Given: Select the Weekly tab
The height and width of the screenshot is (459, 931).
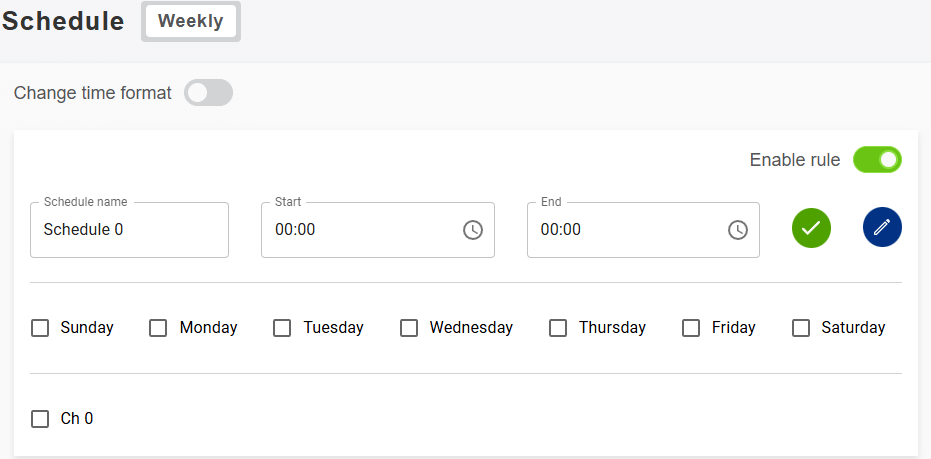Looking at the screenshot, I should click(191, 21).
